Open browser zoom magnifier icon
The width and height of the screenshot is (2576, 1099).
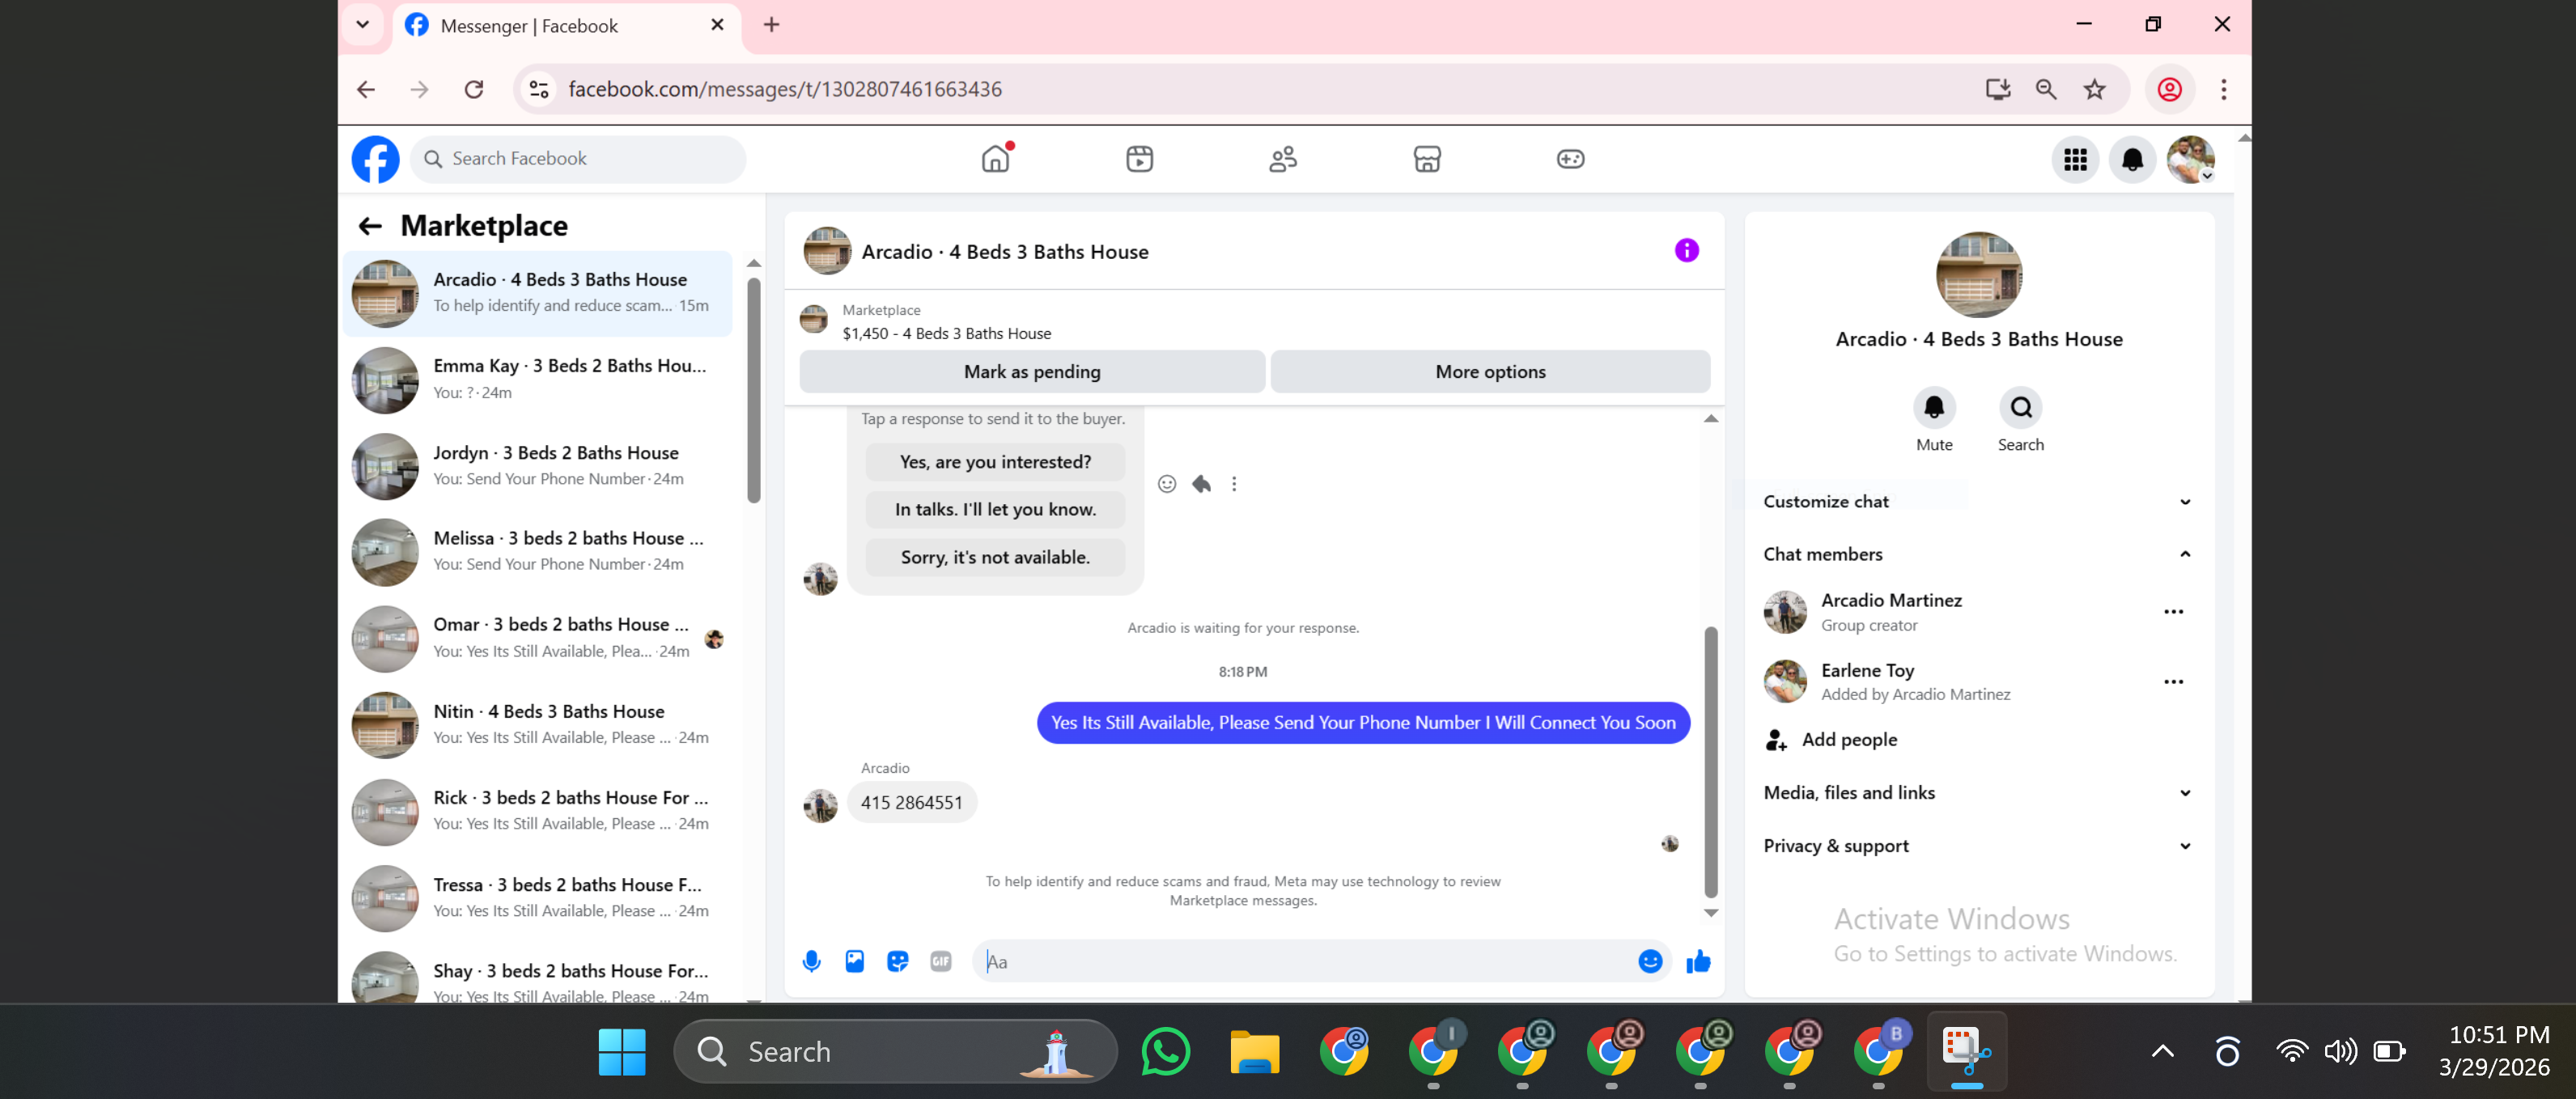click(x=2046, y=89)
